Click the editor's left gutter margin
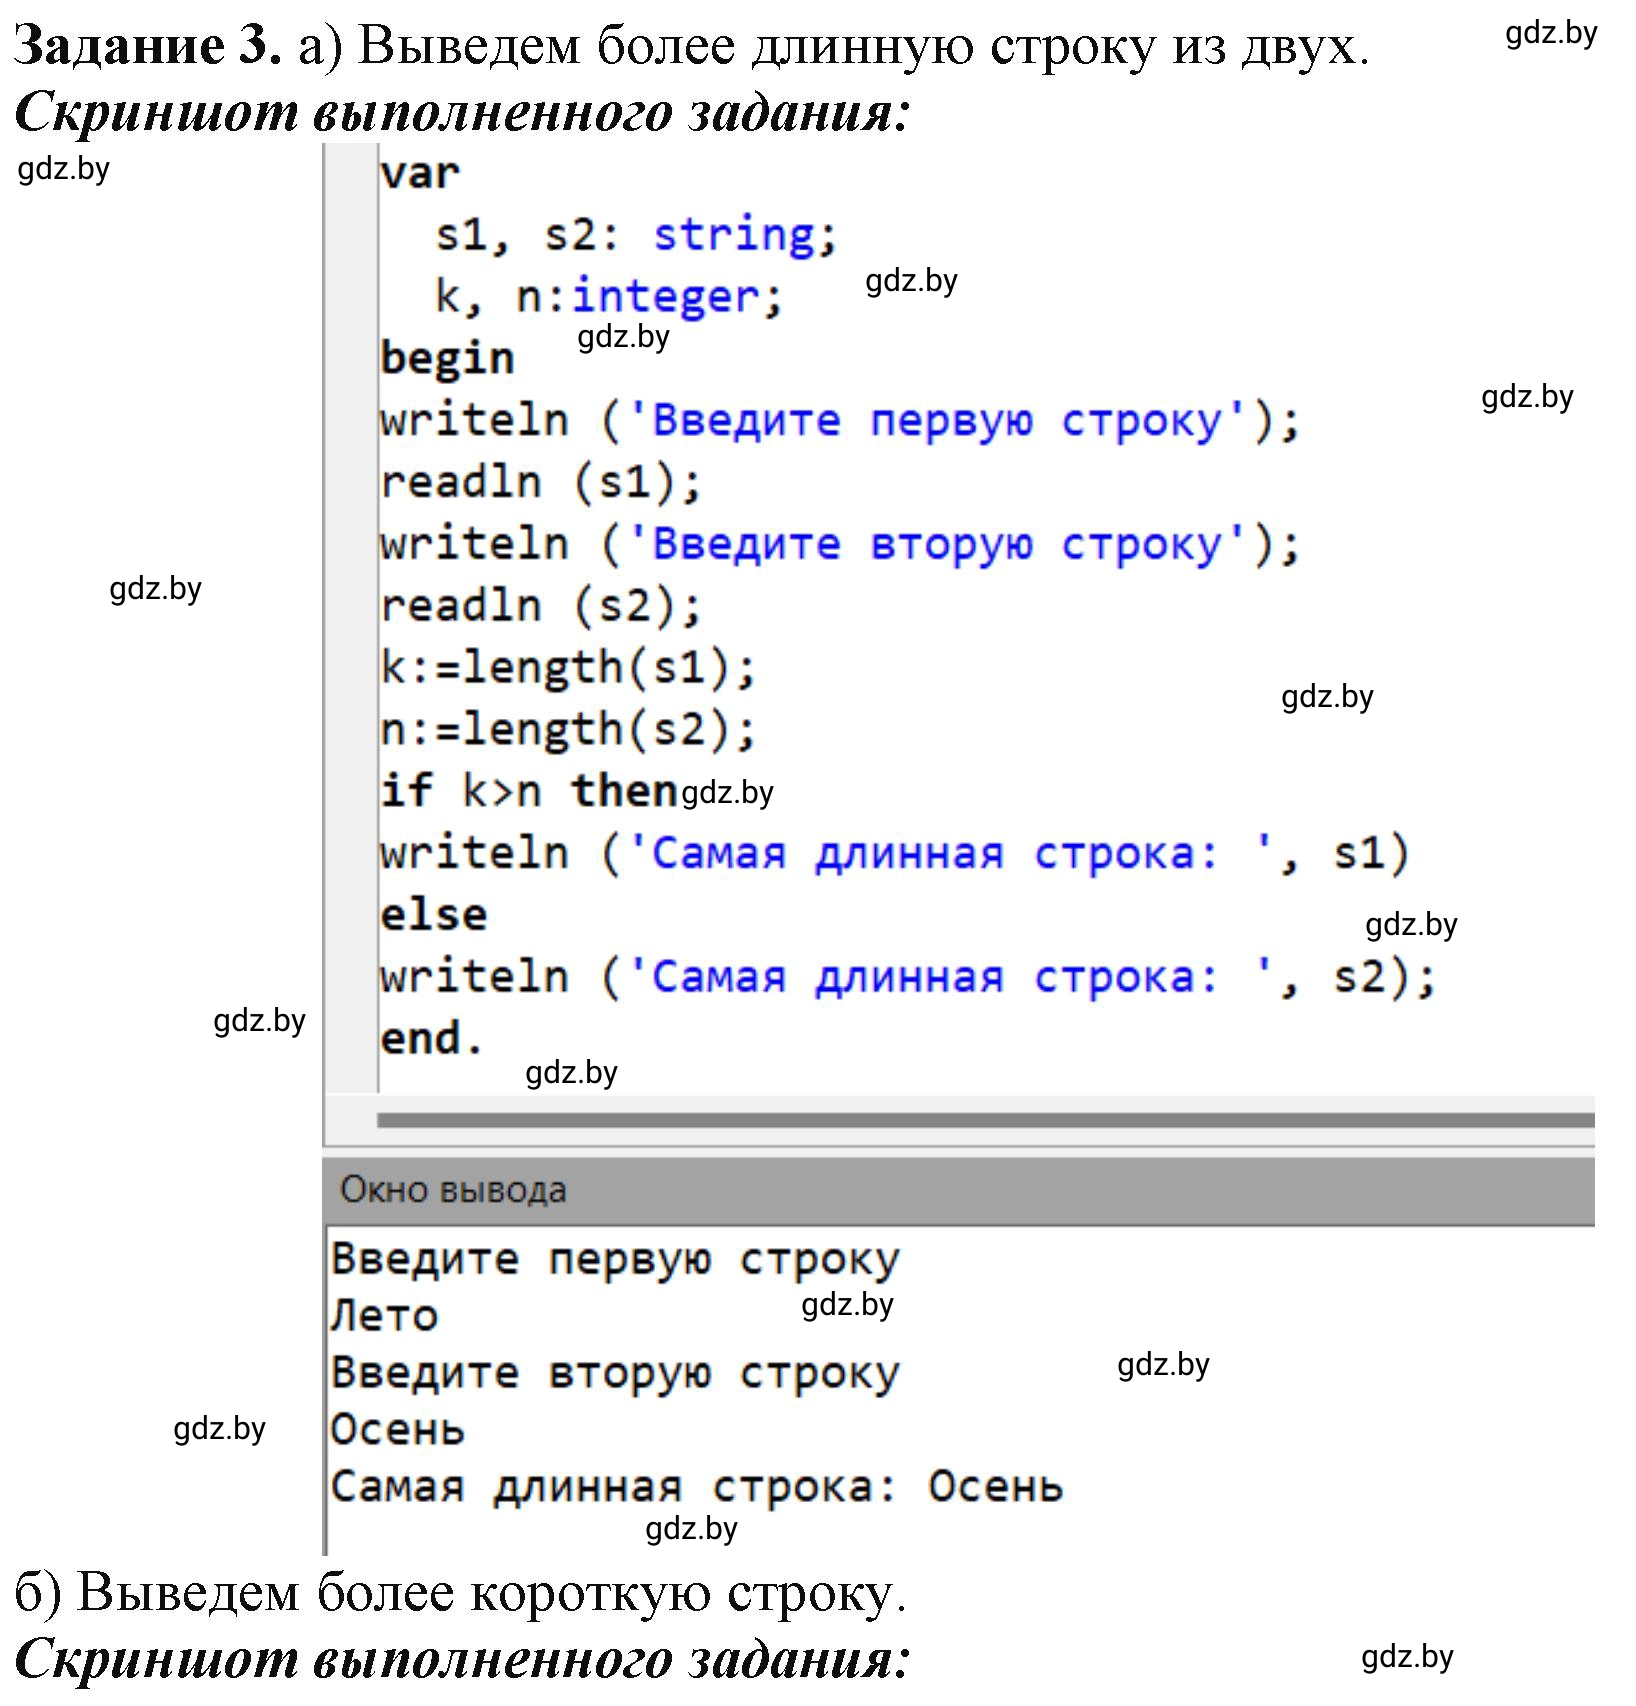1636x1706 pixels. (x=351, y=618)
